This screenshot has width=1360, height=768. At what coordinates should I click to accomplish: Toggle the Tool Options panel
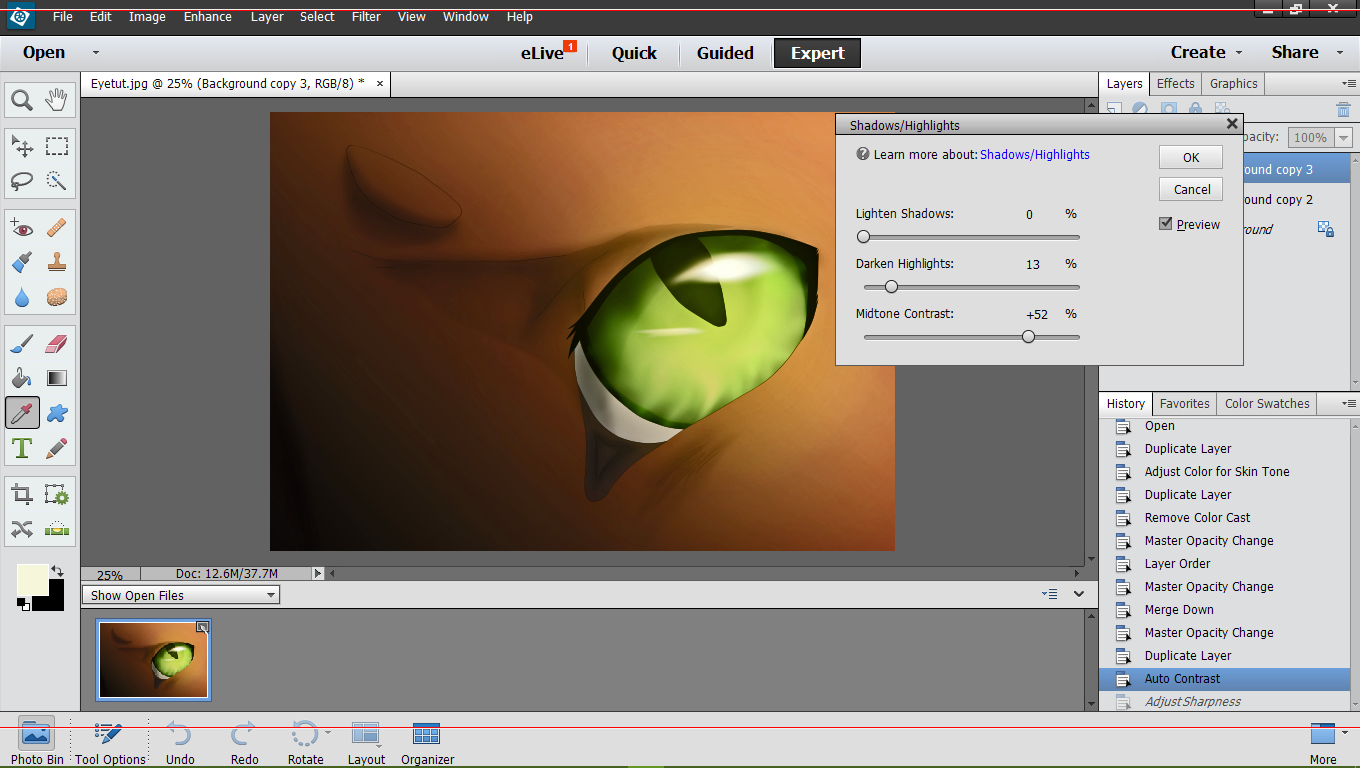click(x=110, y=742)
